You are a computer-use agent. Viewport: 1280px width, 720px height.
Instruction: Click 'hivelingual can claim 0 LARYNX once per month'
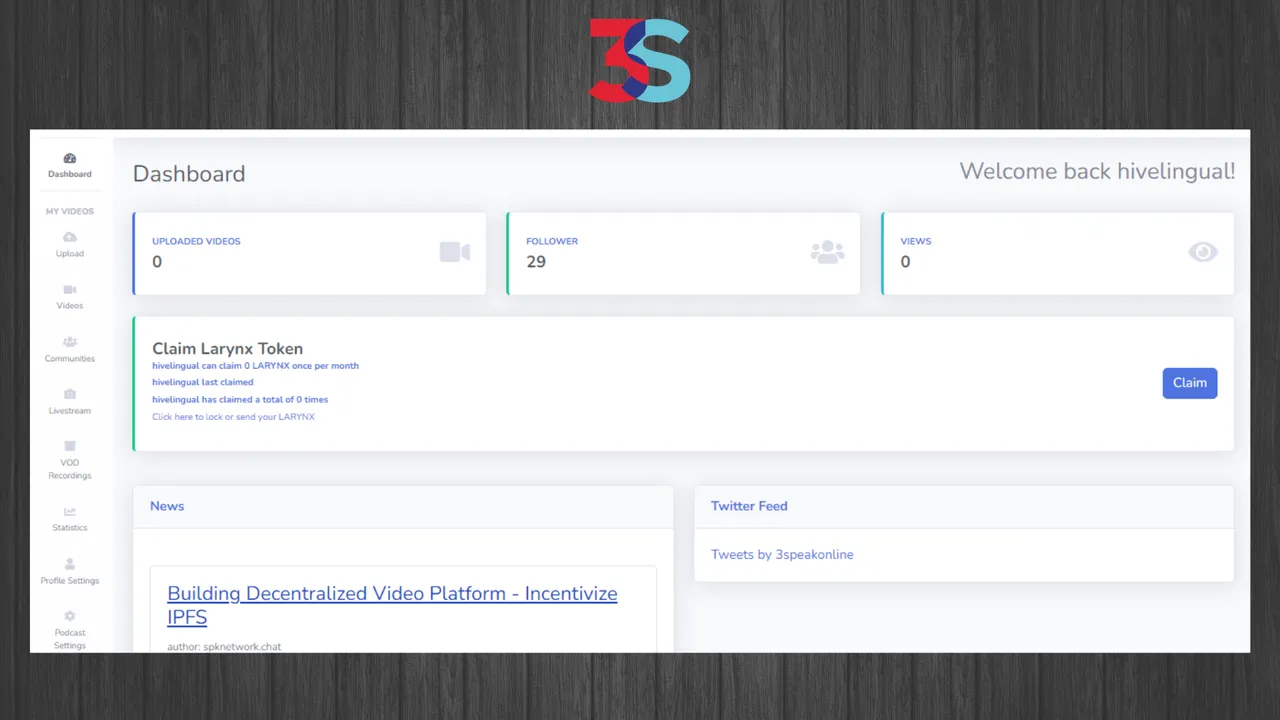(255, 366)
